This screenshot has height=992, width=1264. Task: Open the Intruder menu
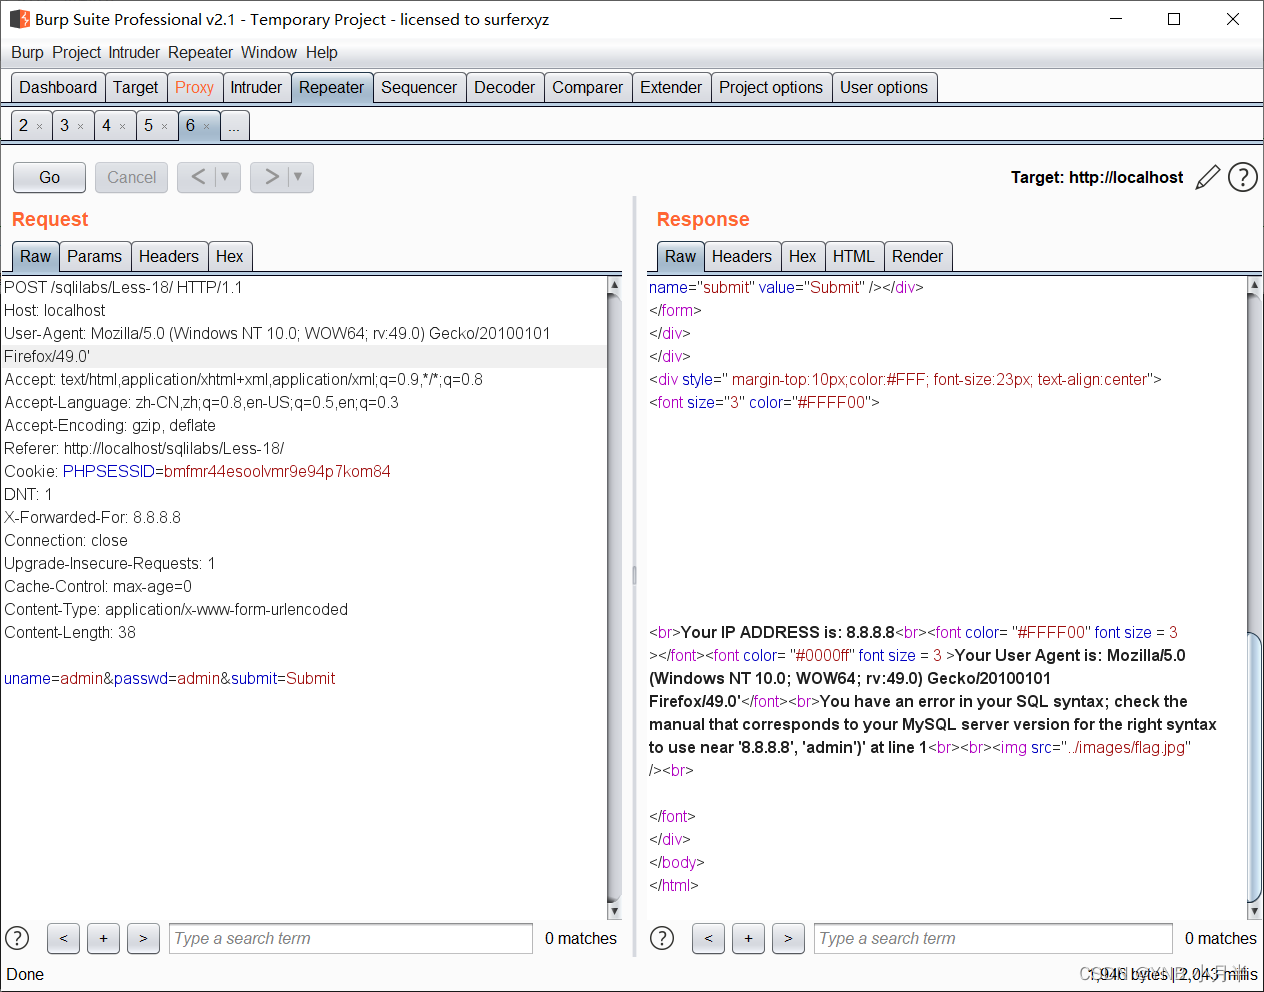click(x=134, y=52)
